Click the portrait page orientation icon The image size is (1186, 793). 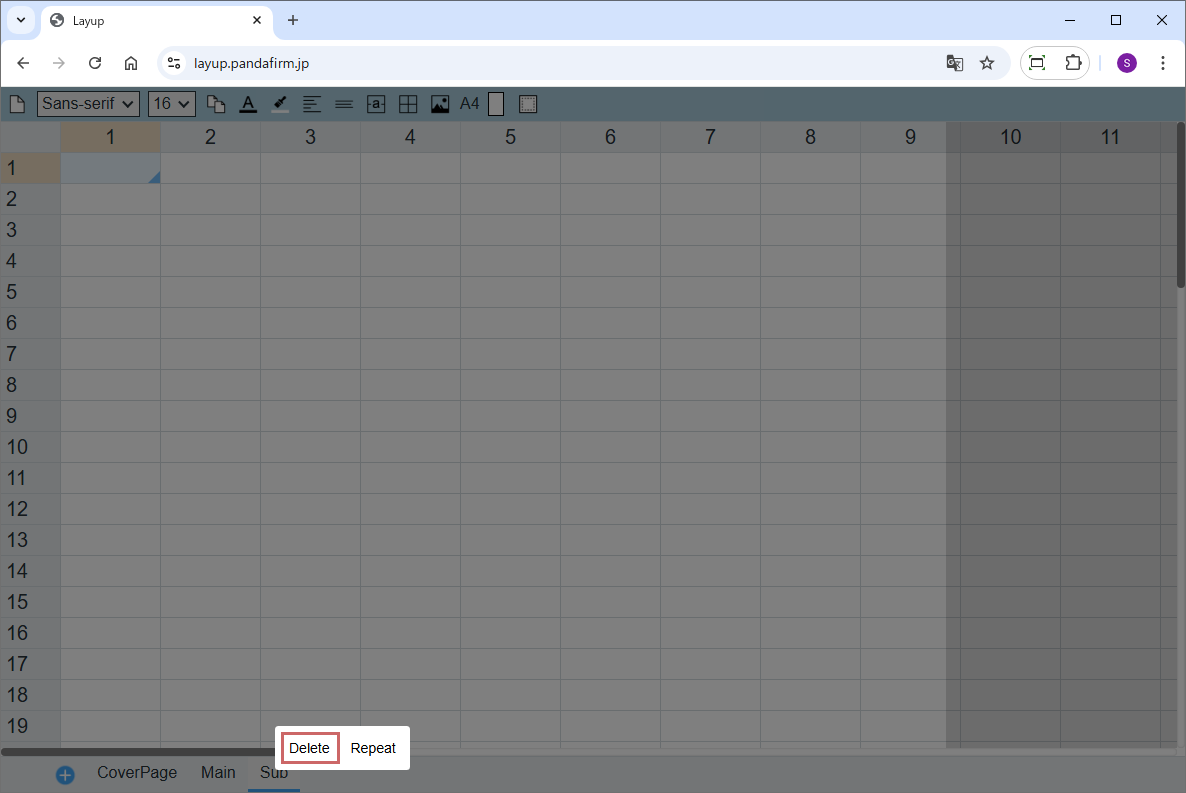[496, 104]
